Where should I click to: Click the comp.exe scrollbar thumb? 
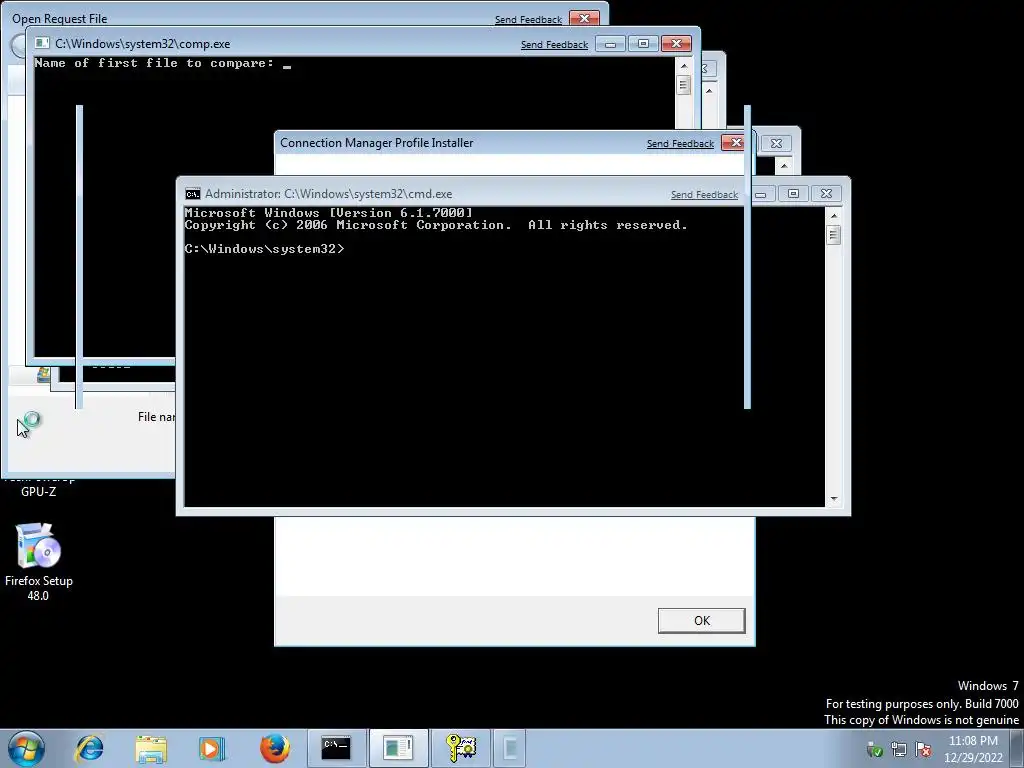pos(684,85)
